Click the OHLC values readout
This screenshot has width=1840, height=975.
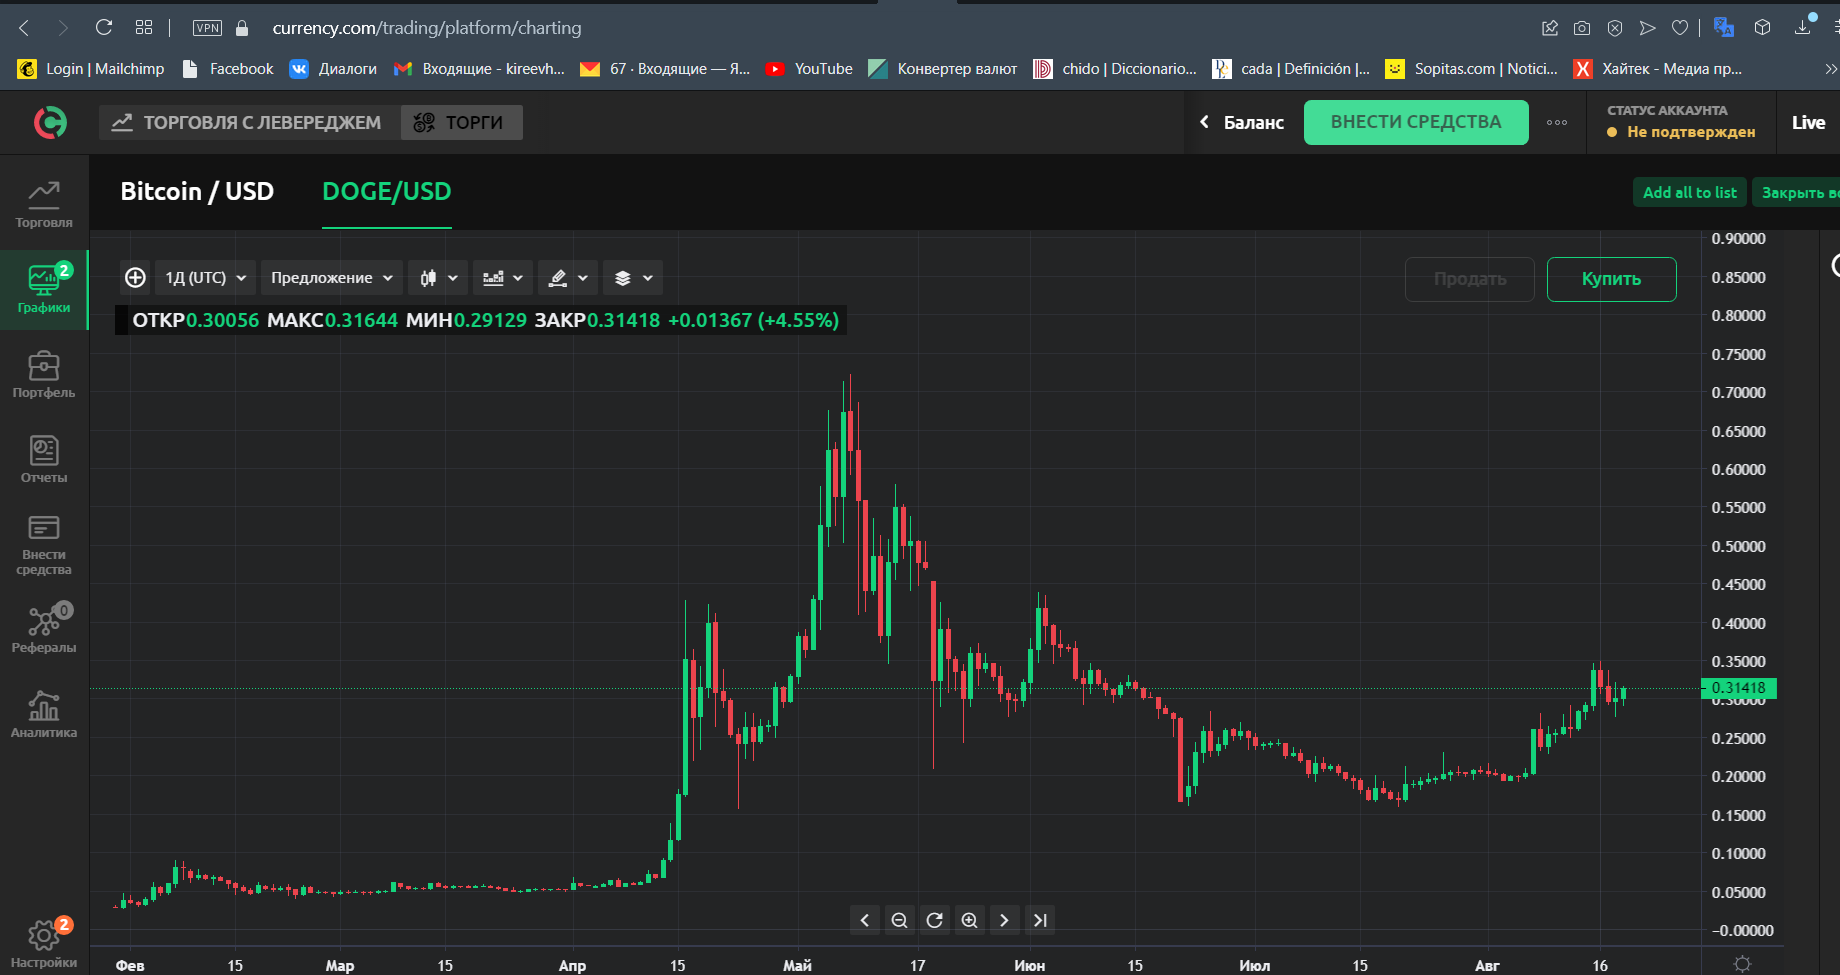click(481, 320)
